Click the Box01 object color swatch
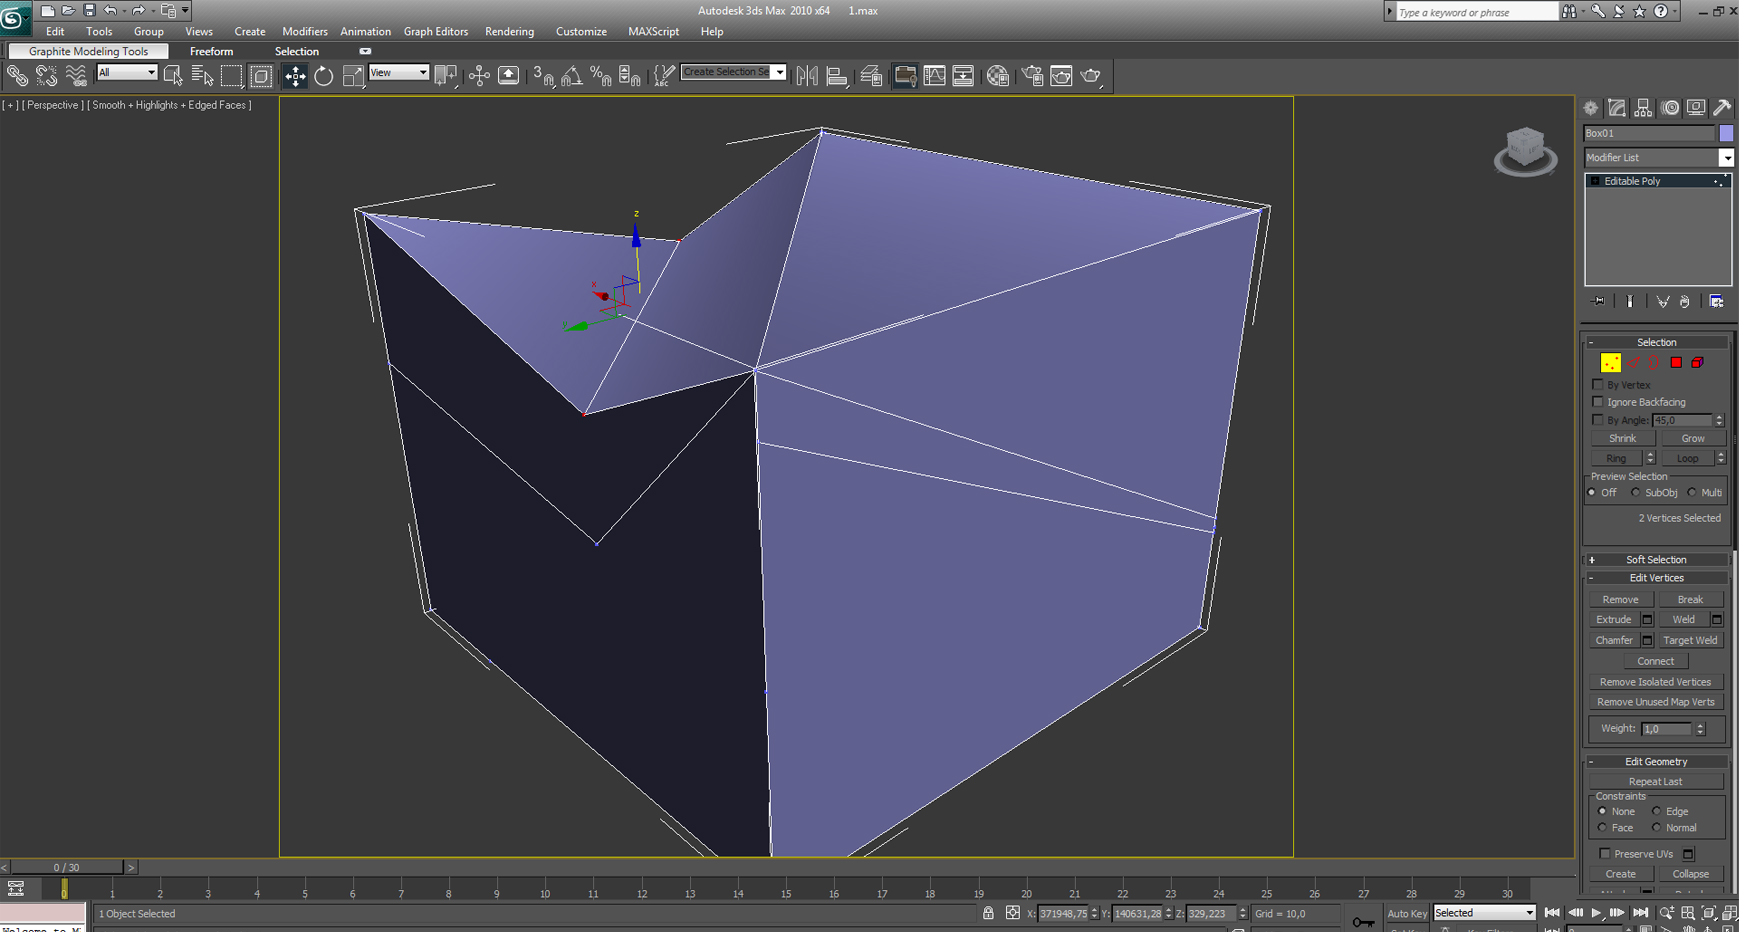Image resolution: width=1748 pixels, height=932 pixels. (1726, 133)
